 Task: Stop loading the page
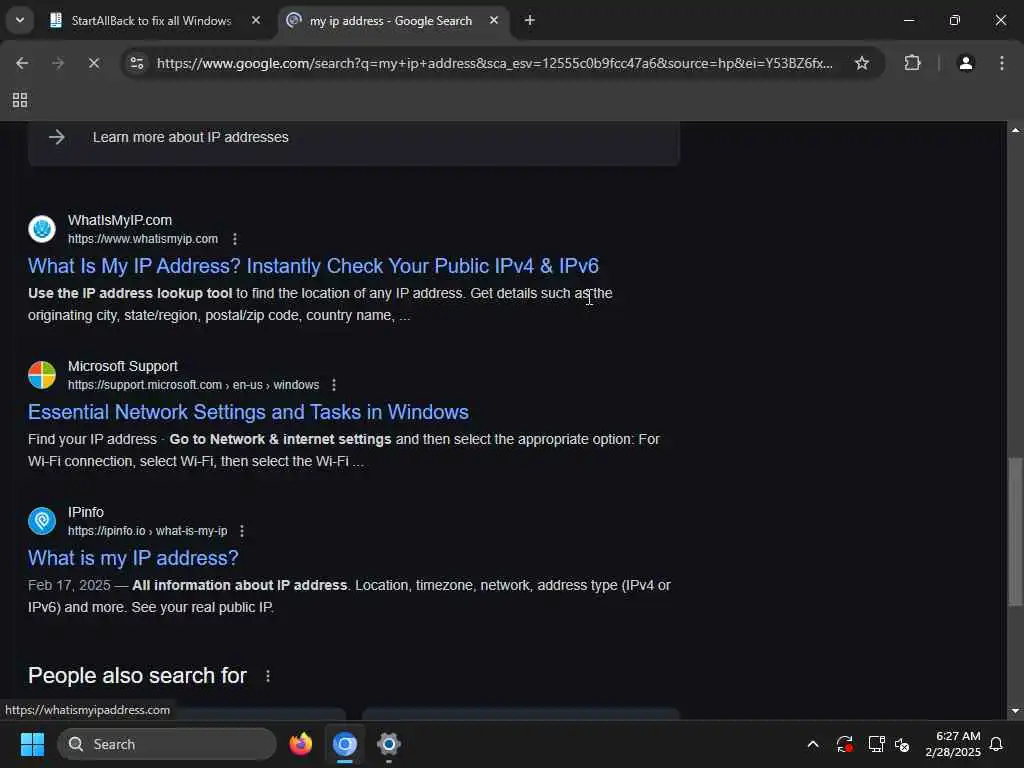click(93, 63)
